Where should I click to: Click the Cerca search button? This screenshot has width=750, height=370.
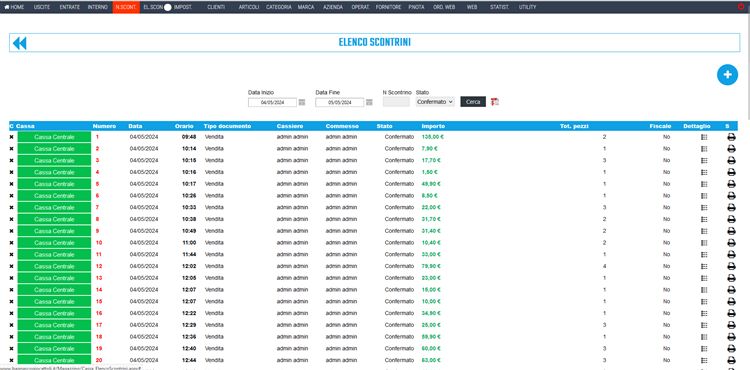[x=473, y=102]
